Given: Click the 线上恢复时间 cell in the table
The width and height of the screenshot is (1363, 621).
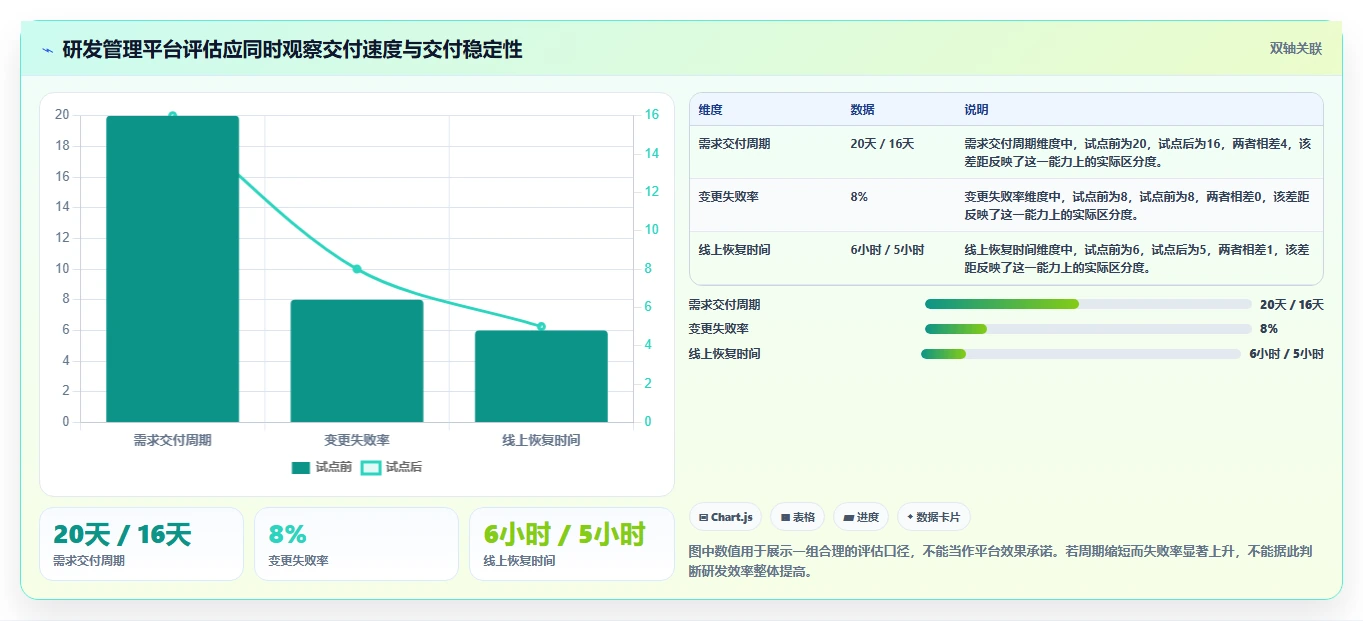Looking at the screenshot, I should pyautogui.click(x=734, y=250).
